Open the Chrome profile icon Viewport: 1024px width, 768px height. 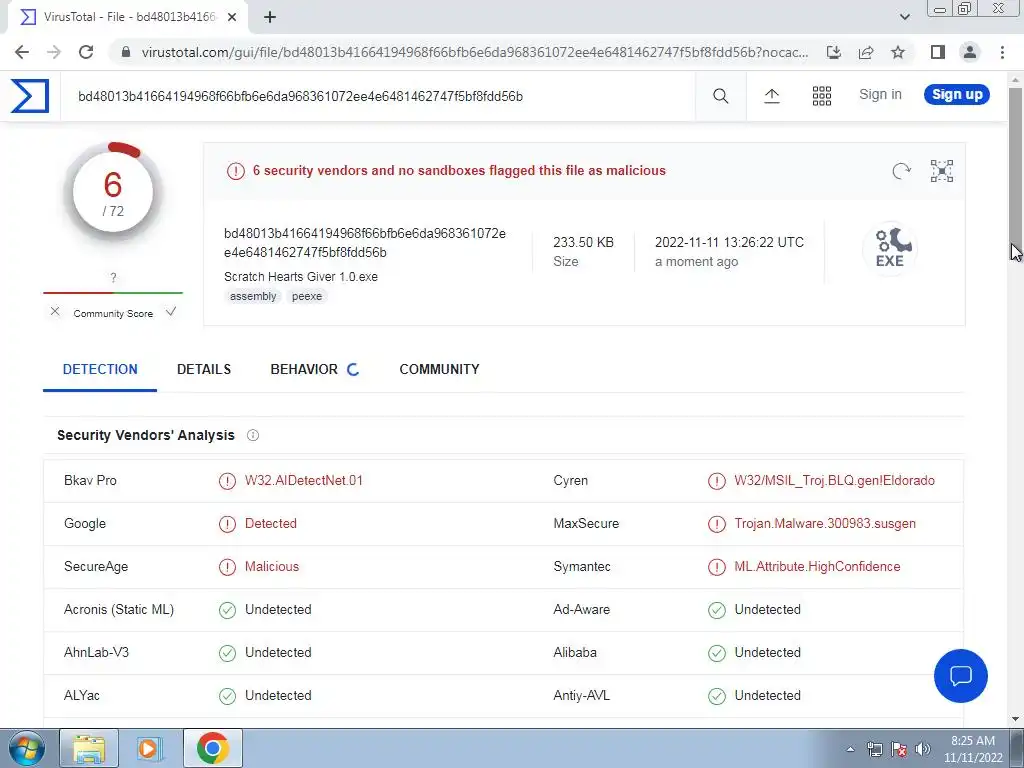pos(970,52)
